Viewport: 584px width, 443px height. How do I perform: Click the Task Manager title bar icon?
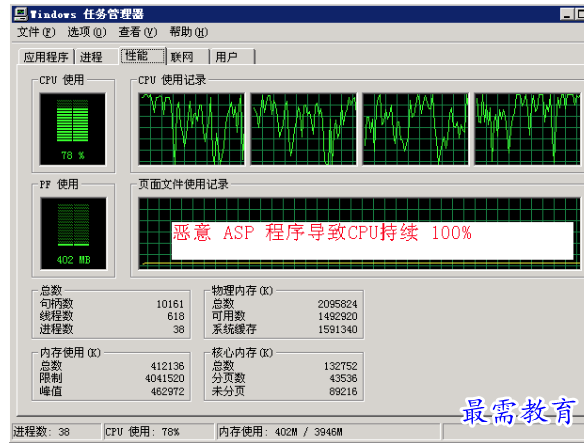tap(20, 14)
